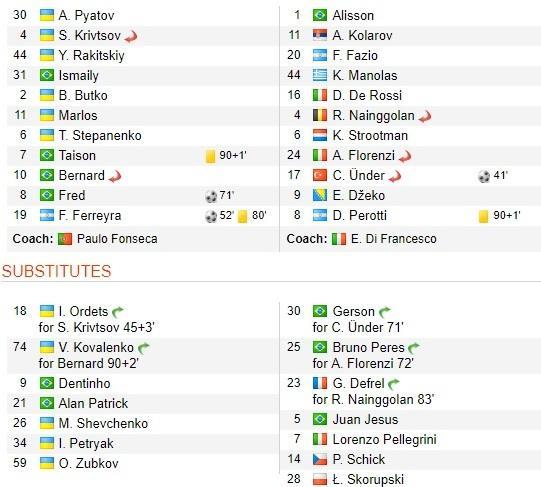The image size is (541, 487).
Task: Click the Belgium flag beside R. Nainggolan
Action: [320, 115]
